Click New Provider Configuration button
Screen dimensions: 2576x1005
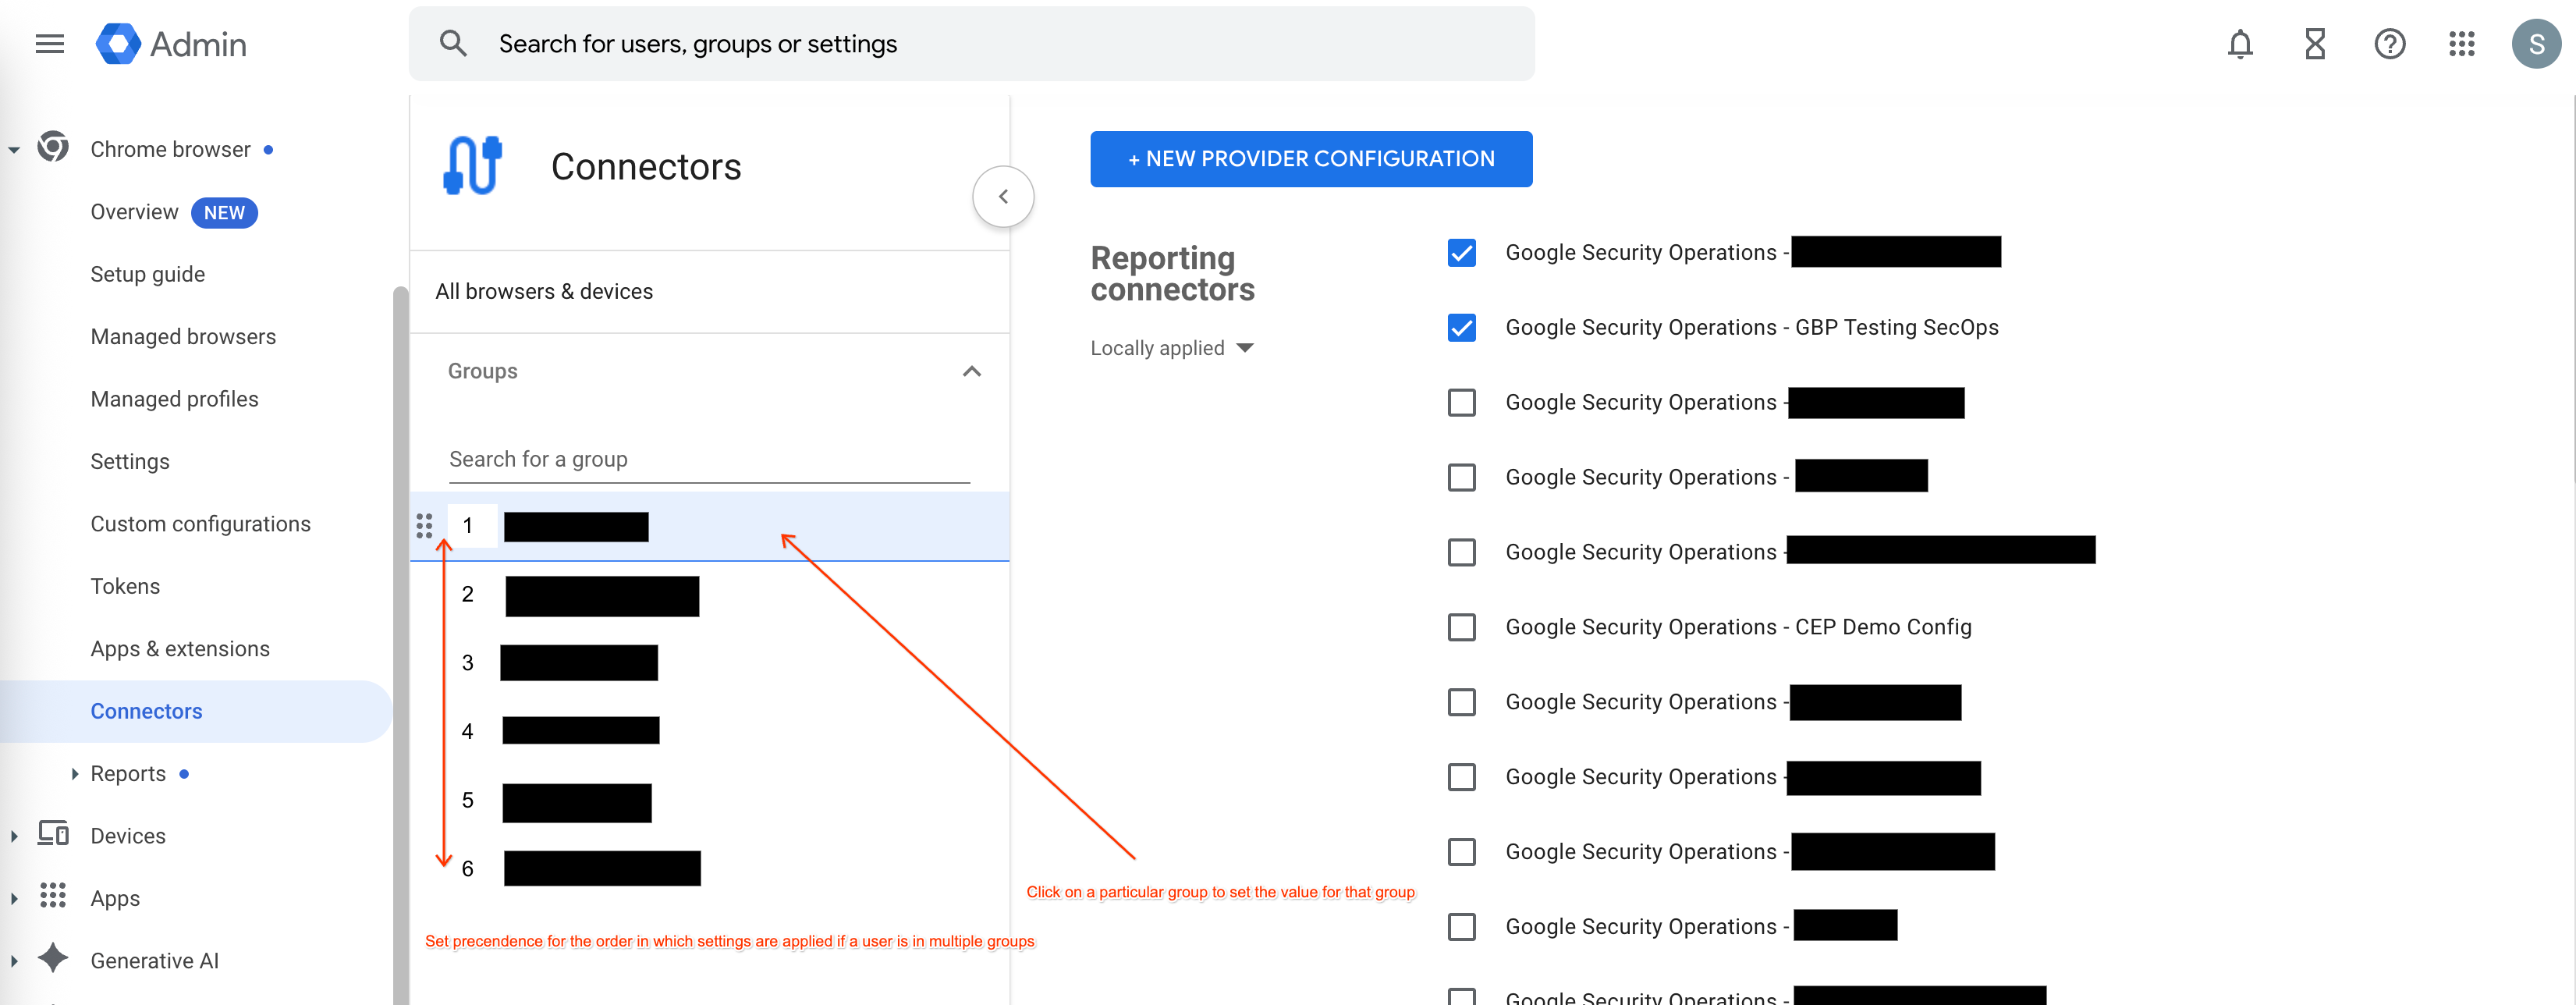pos(1311,159)
